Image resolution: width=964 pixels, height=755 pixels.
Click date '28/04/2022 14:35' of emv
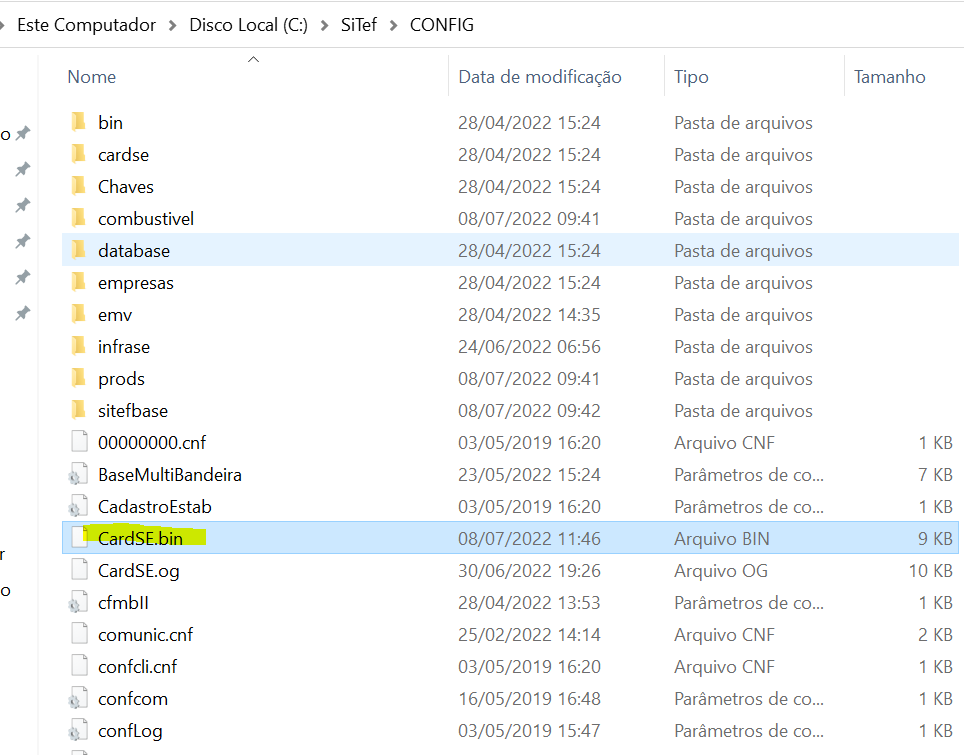point(529,315)
